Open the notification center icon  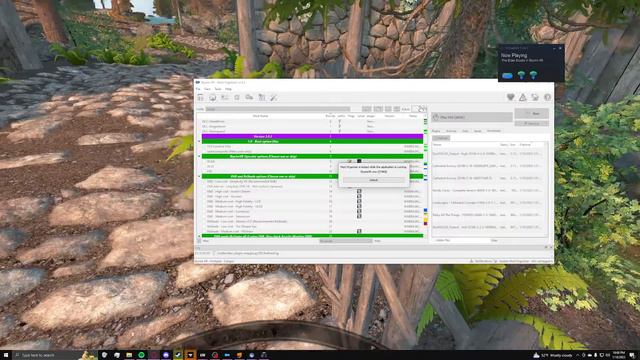[632, 355]
